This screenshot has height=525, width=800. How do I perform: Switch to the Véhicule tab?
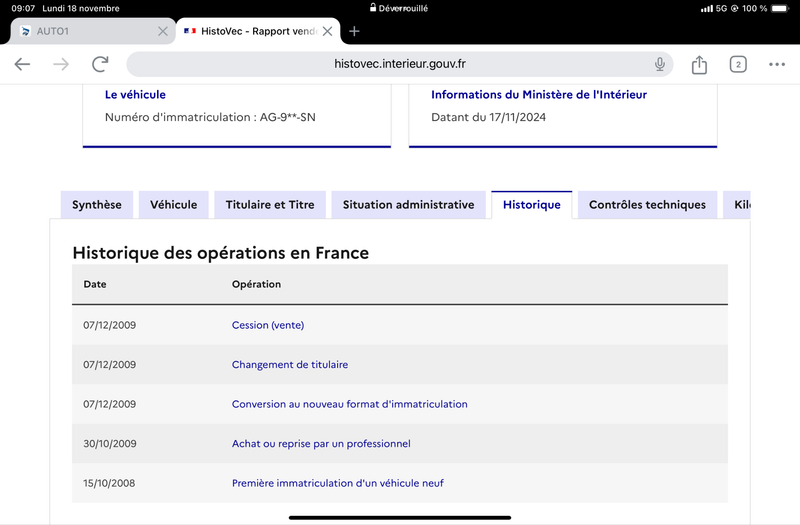[173, 205]
